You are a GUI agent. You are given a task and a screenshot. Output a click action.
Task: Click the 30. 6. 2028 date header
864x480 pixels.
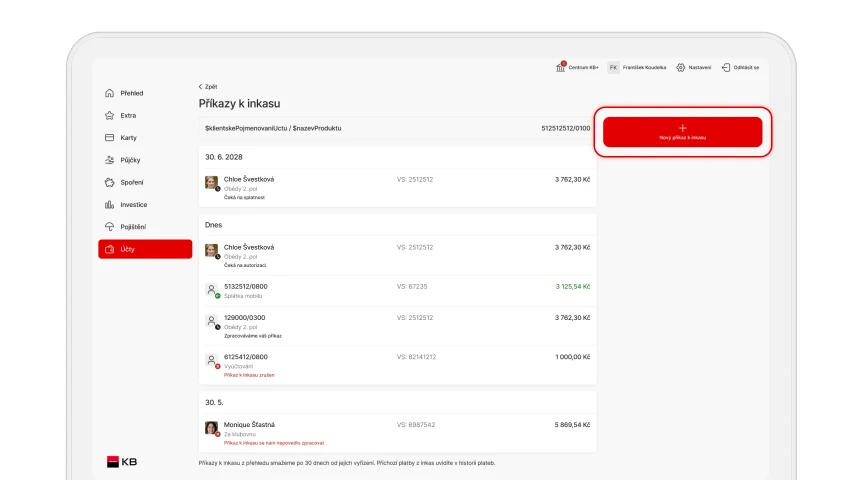pos(224,157)
